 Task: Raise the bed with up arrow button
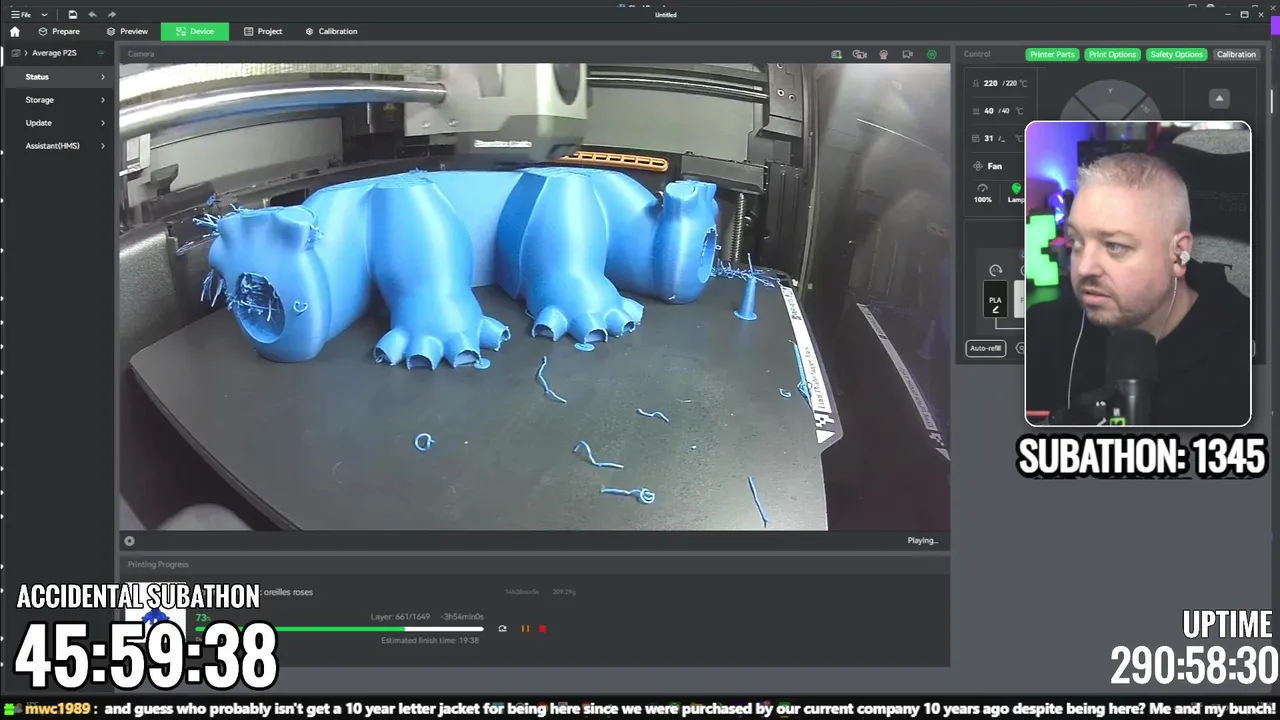pyautogui.click(x=1219, y=98)
